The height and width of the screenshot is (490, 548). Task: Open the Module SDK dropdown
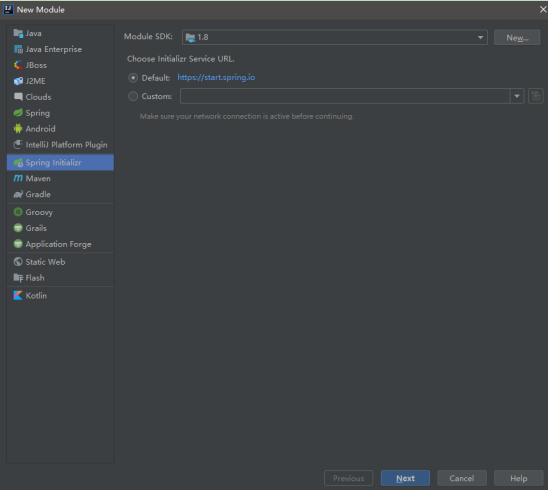coord(334,37)
